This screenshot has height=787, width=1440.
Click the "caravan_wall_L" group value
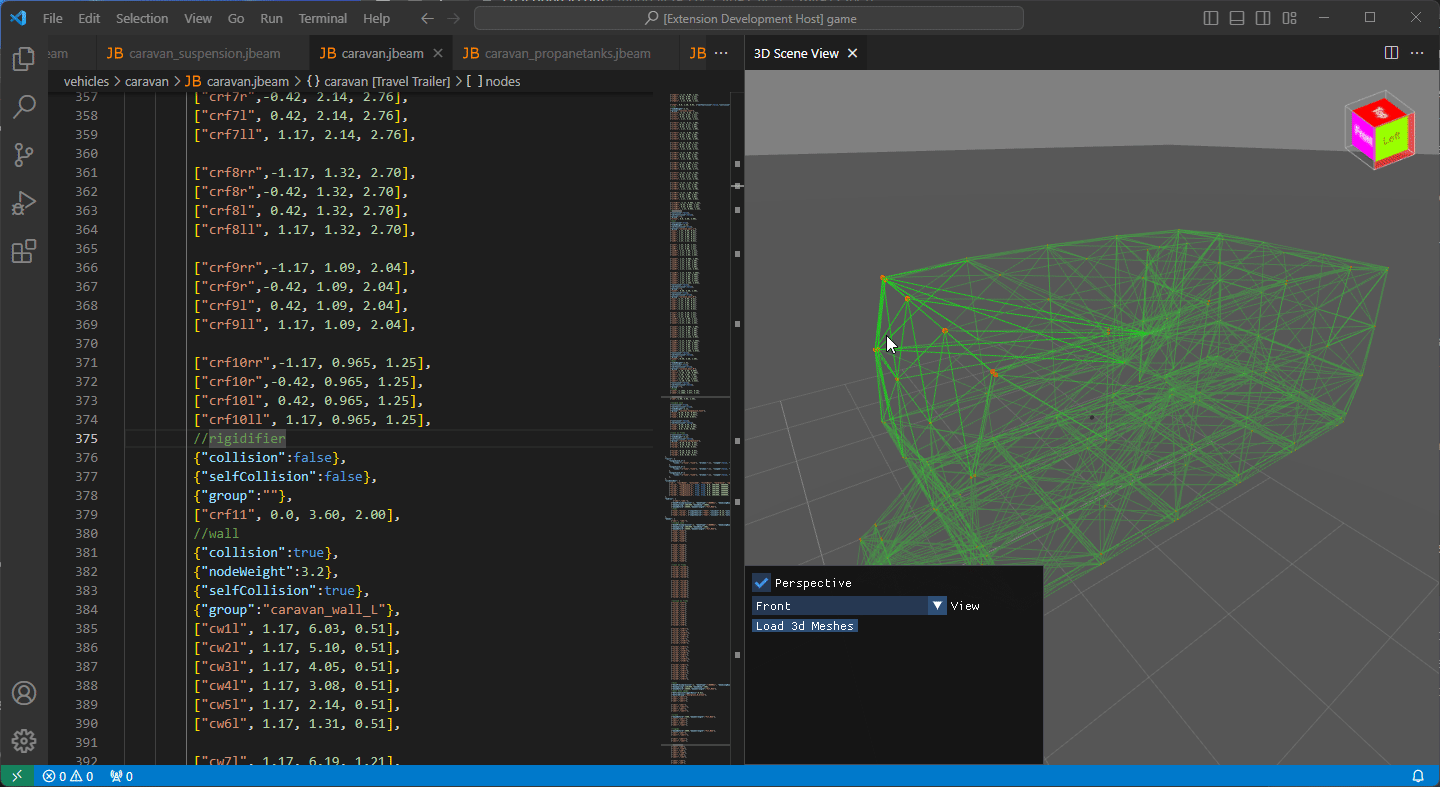(325, 609)
